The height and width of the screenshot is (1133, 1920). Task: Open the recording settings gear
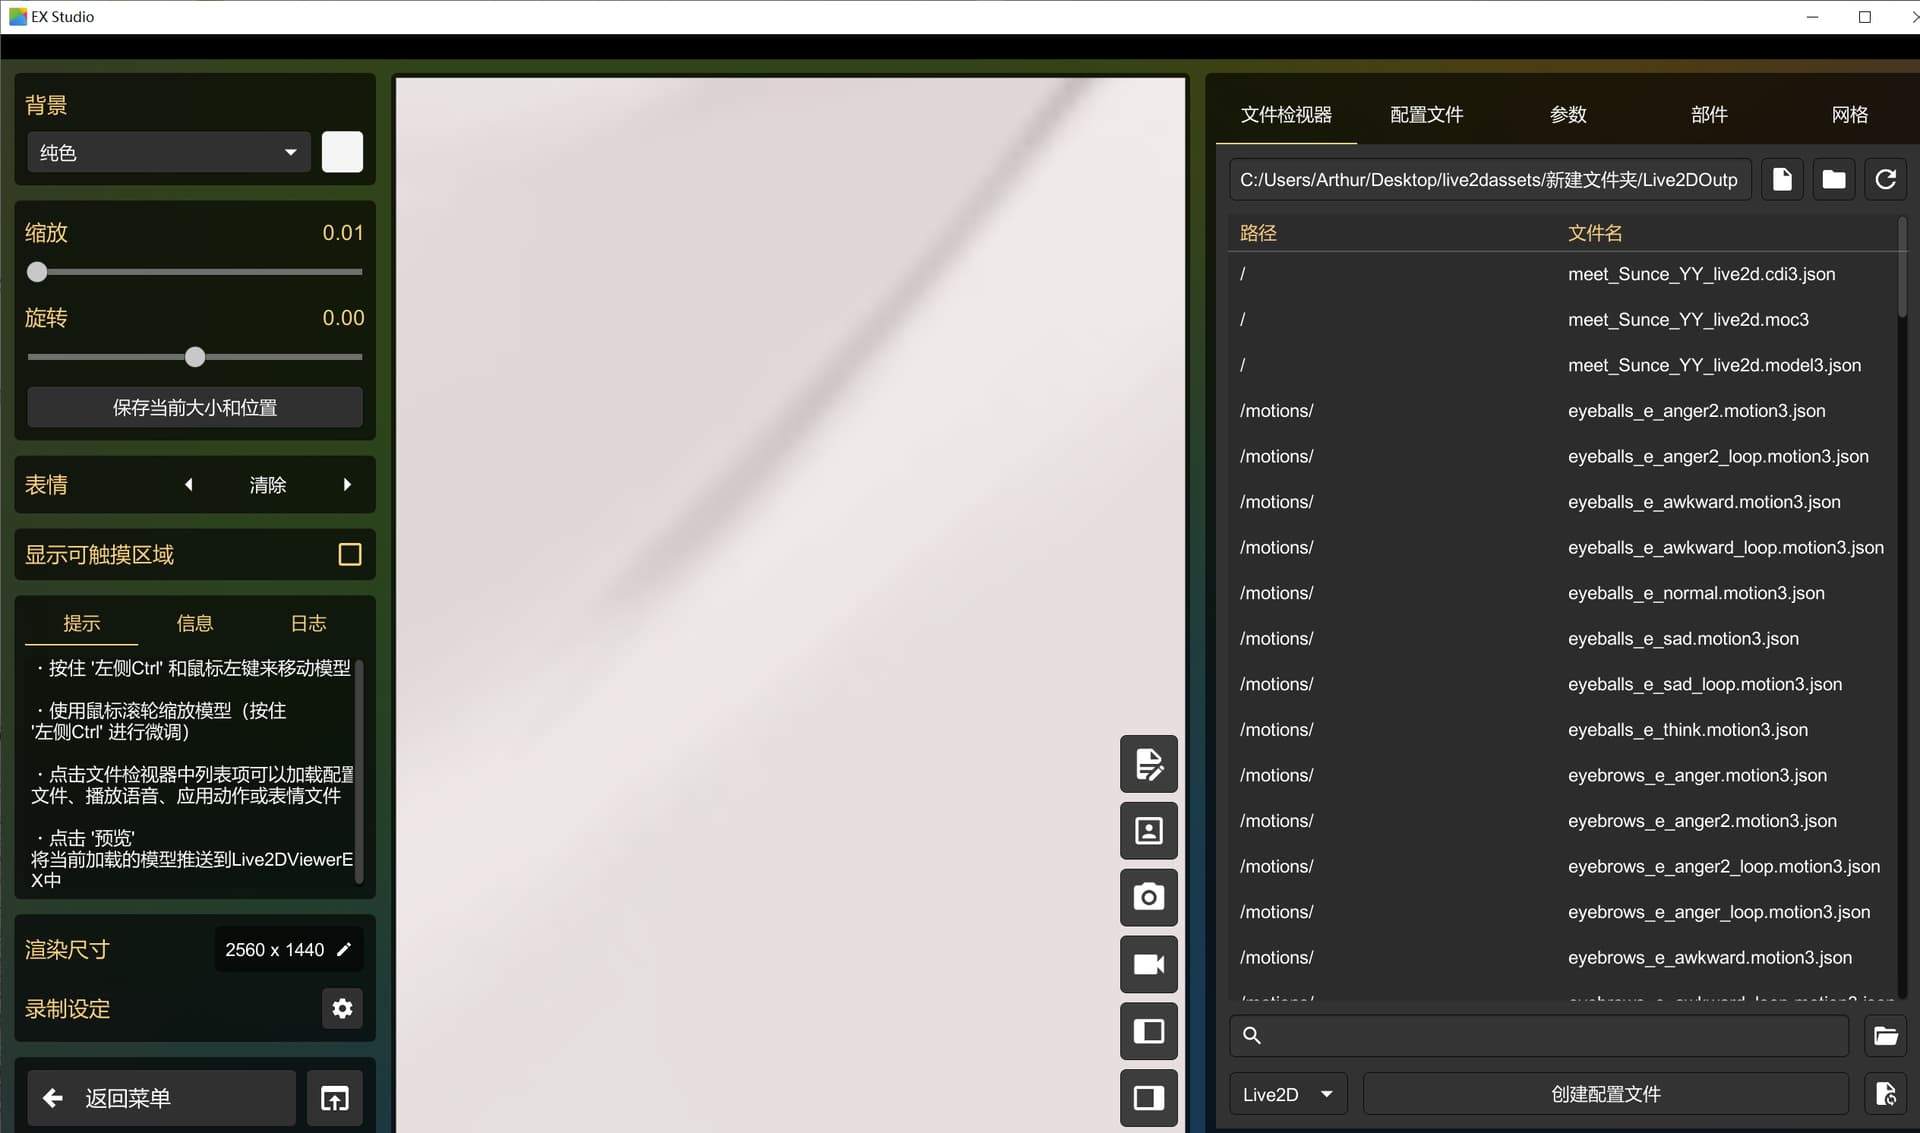pos(342,1008)
